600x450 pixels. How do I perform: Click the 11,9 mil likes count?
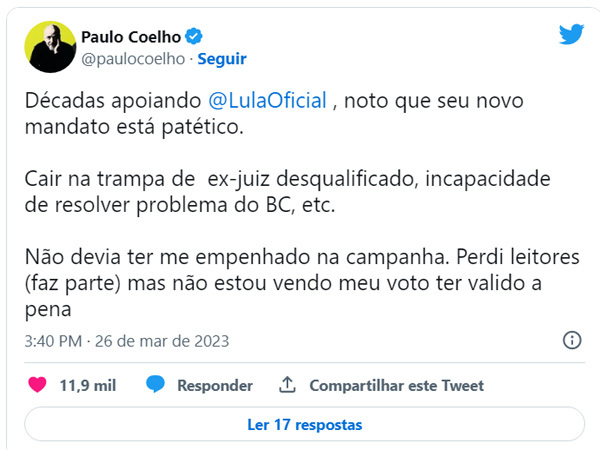(x=88, y=385)
